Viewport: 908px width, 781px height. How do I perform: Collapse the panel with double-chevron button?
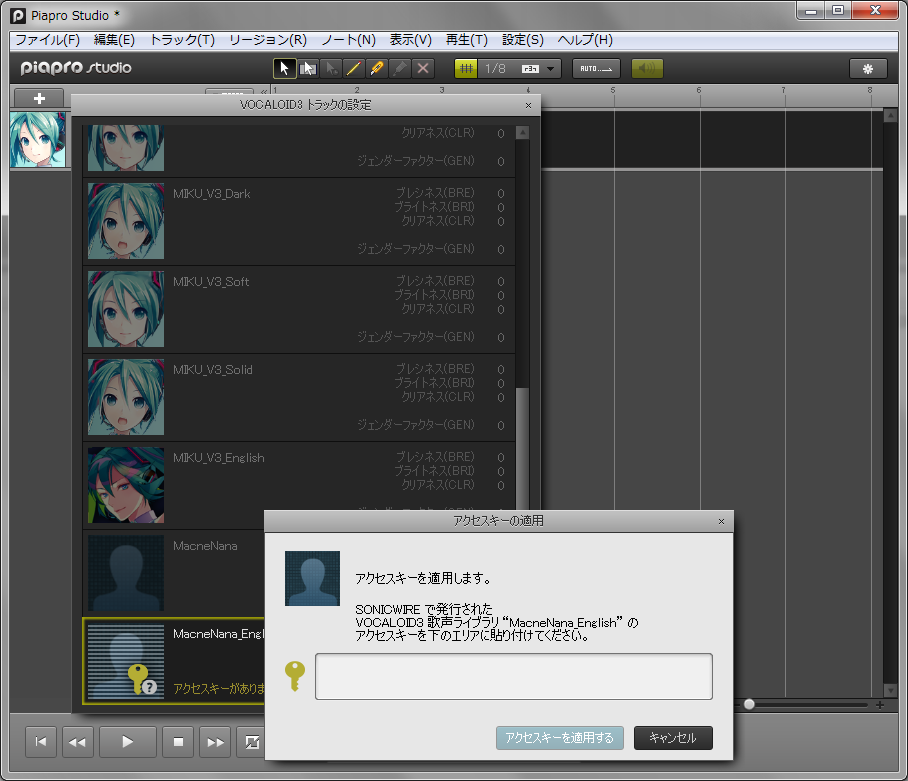[264, 91]
